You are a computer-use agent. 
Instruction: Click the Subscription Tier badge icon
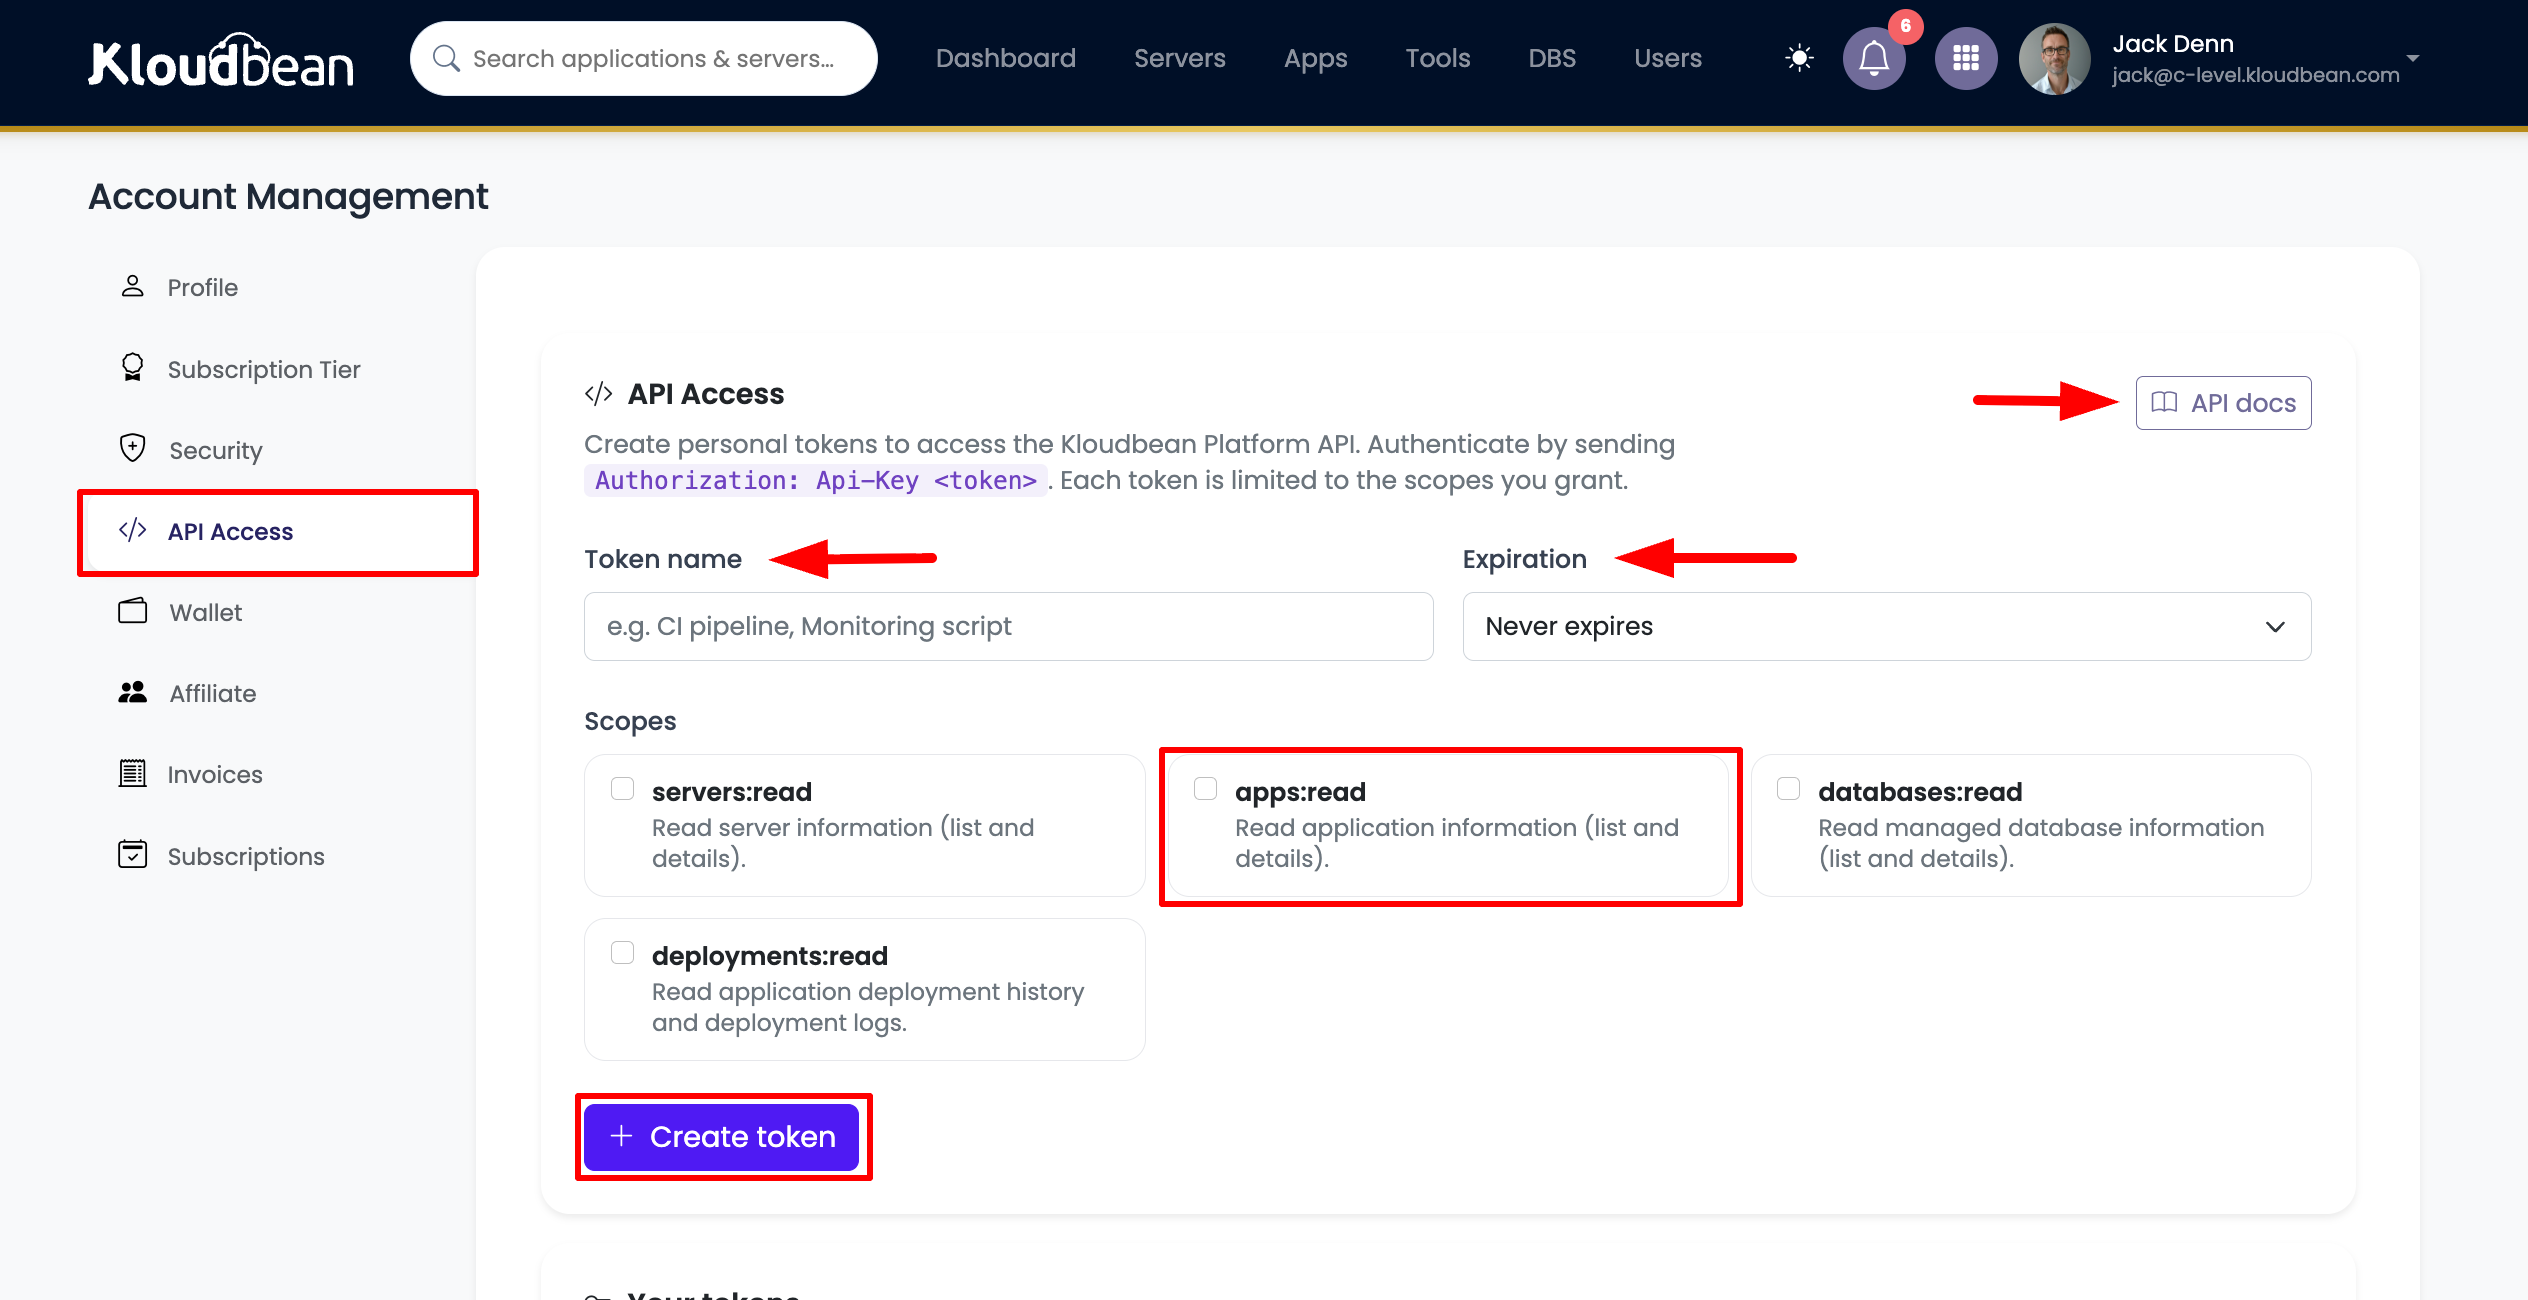tap(132, 368)
